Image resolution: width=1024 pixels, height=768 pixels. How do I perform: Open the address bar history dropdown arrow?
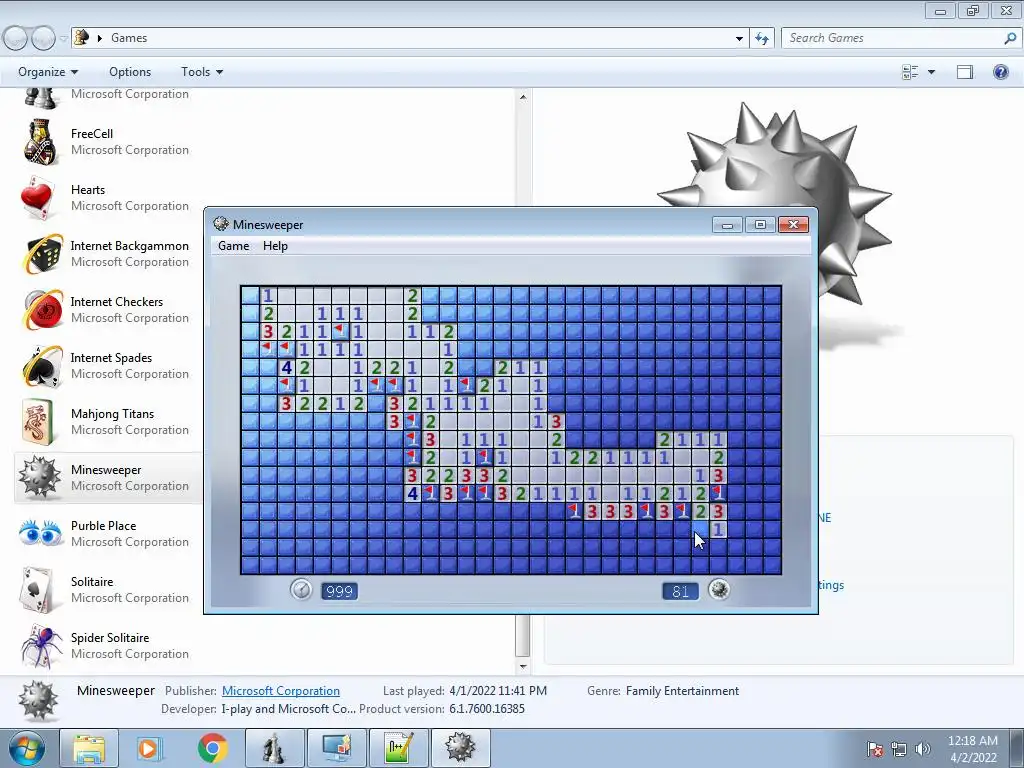(739, 38)
